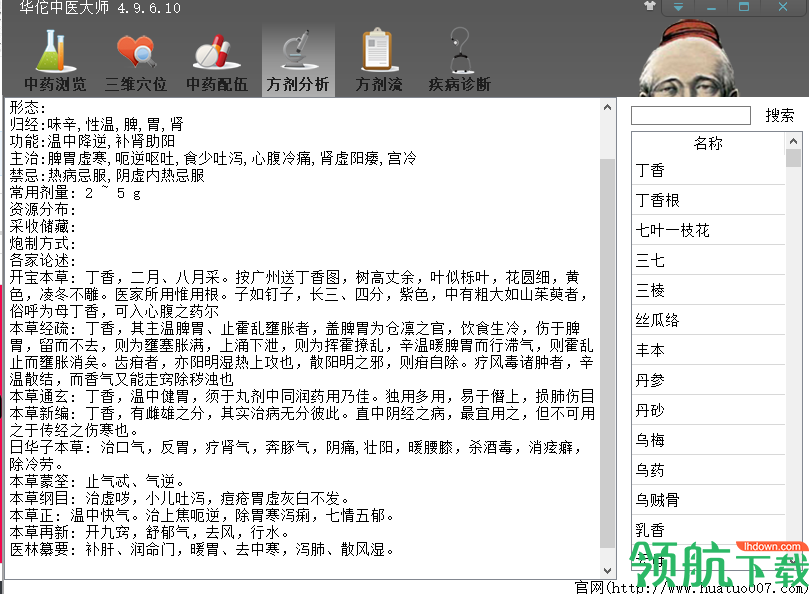Viewport: 809px width, 594px height.
Task: Select 丹砂 in the herb list
Action: 708,410
